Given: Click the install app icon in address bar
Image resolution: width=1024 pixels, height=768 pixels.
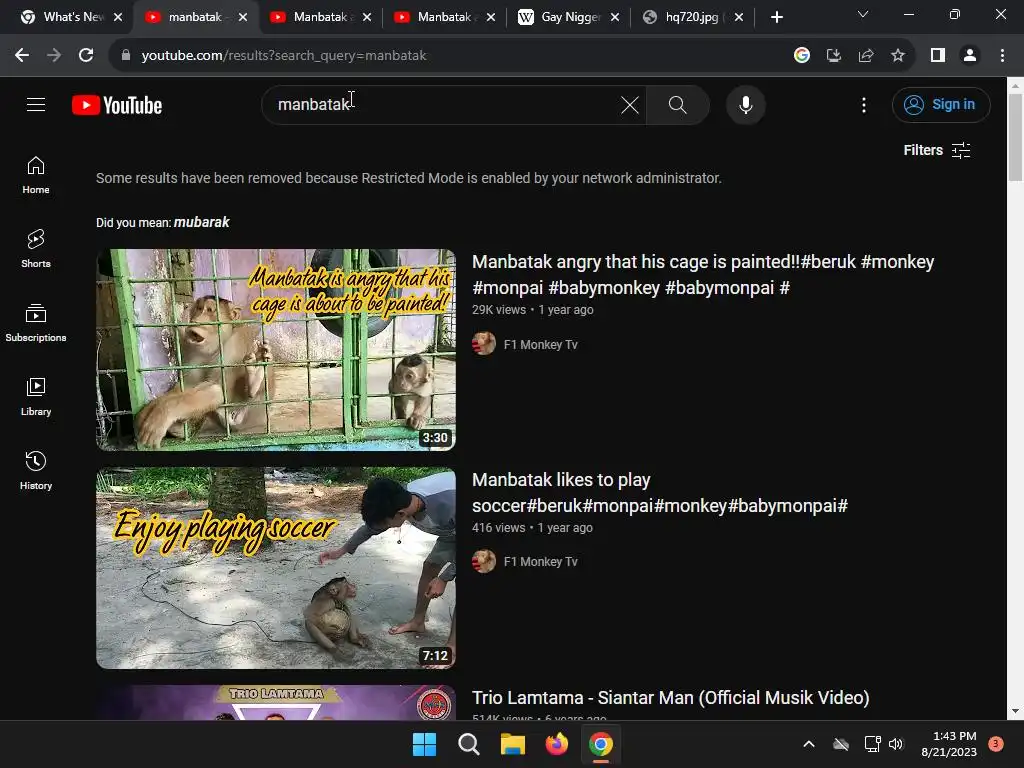Looking at the screenshot, I should pyautogui.click(x=833, y=56).
